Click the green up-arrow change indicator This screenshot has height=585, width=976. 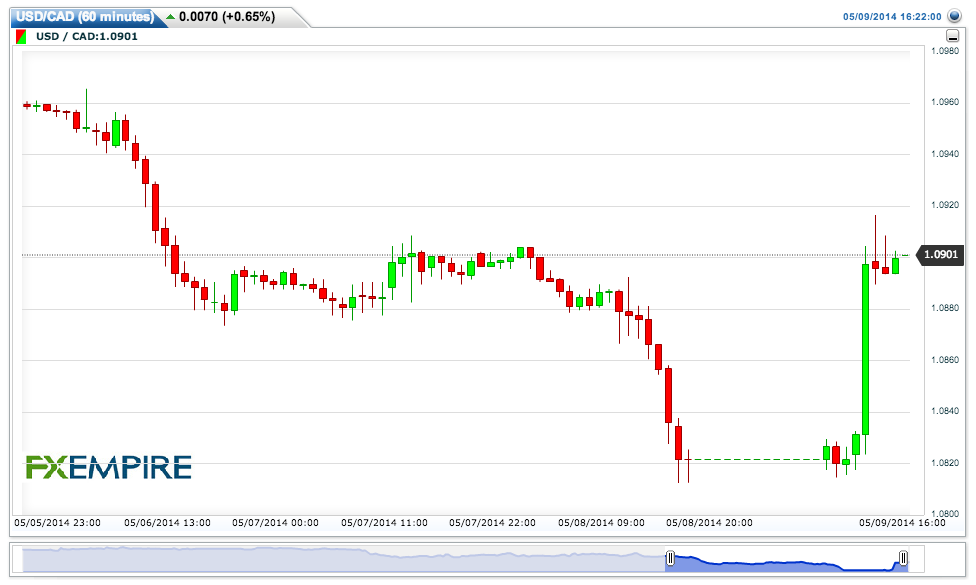point(171,17)
